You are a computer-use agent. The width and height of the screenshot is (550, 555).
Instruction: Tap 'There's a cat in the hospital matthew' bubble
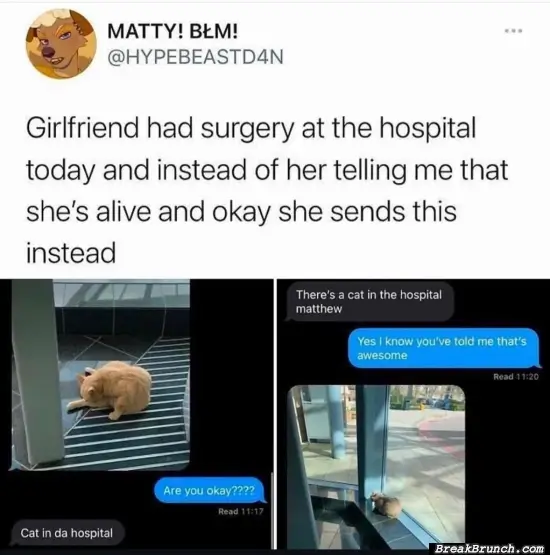369,302
